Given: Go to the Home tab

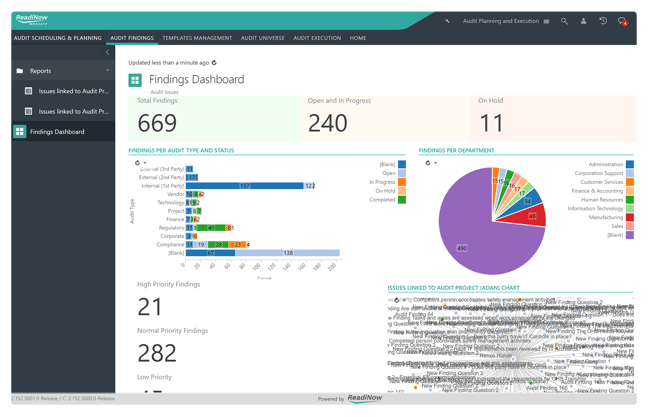Looking at the screenshot, I should 358,38.
